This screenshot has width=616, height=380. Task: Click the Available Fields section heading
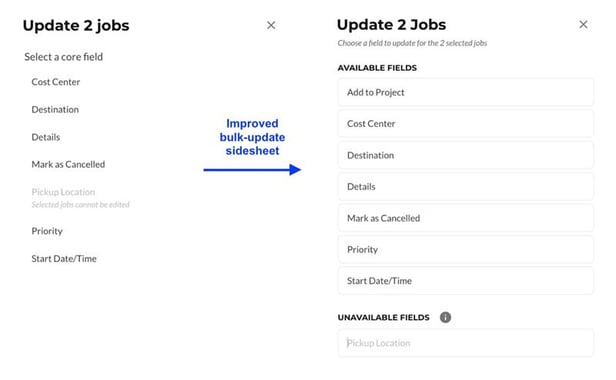point(377,68)
